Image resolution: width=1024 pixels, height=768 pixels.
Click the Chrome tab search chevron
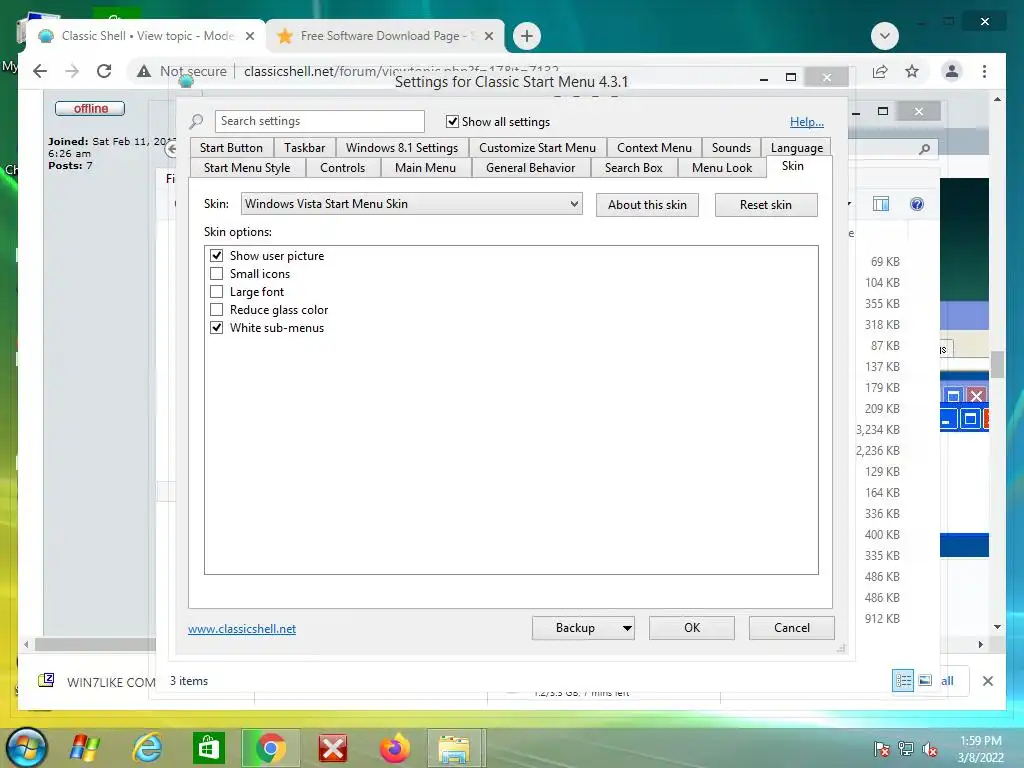click(885, 36)
